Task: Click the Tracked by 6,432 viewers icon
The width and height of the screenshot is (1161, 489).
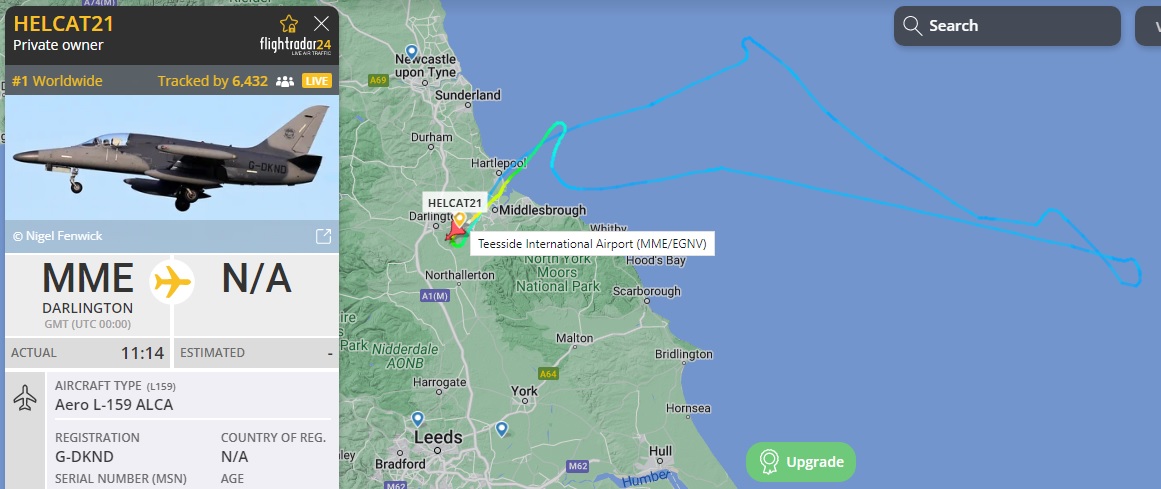Action: (284, 82)
